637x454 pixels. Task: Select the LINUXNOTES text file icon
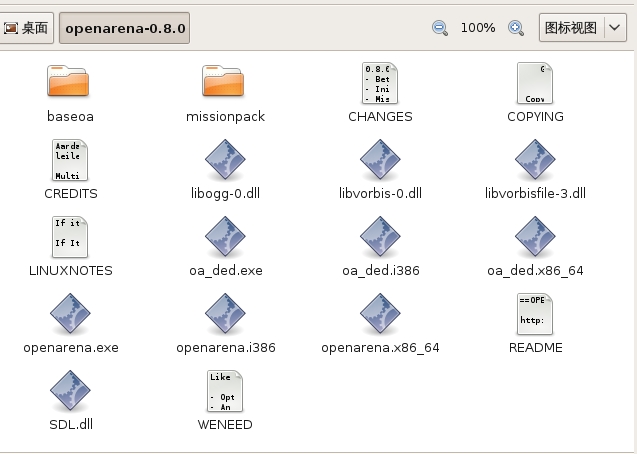coord(70,237)
